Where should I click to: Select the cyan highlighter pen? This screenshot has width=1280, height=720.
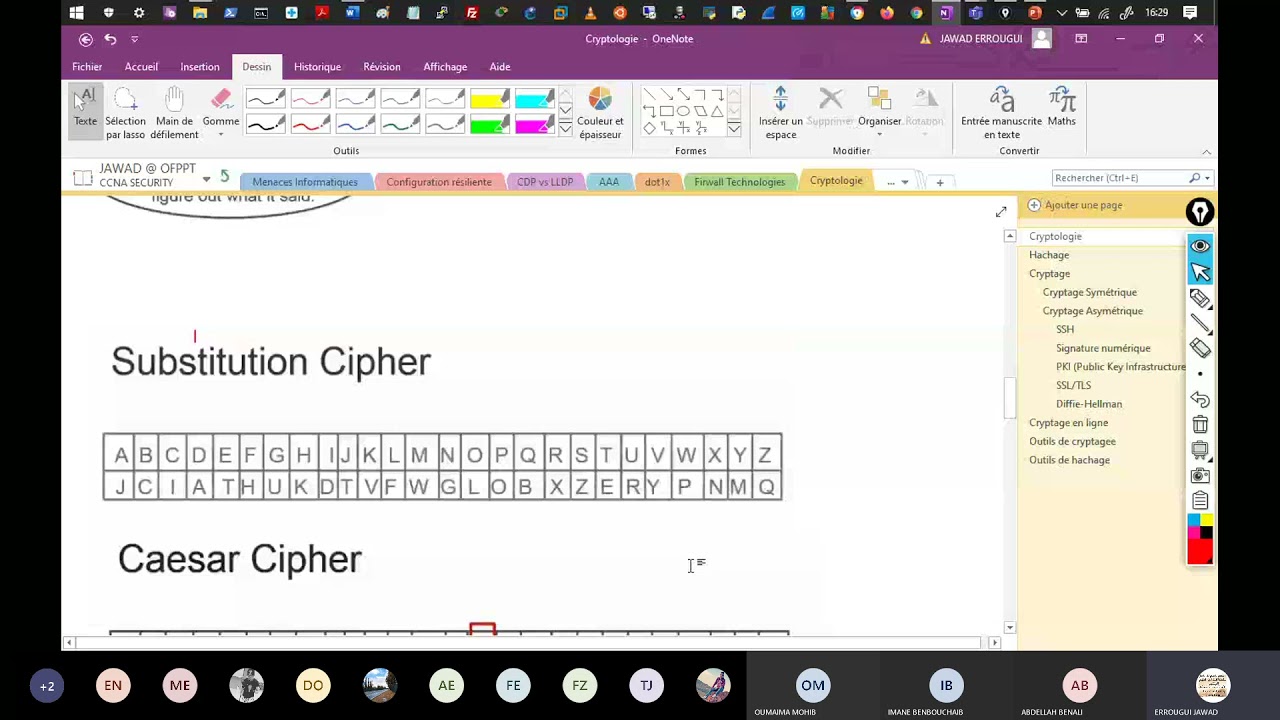pos(534,99)
